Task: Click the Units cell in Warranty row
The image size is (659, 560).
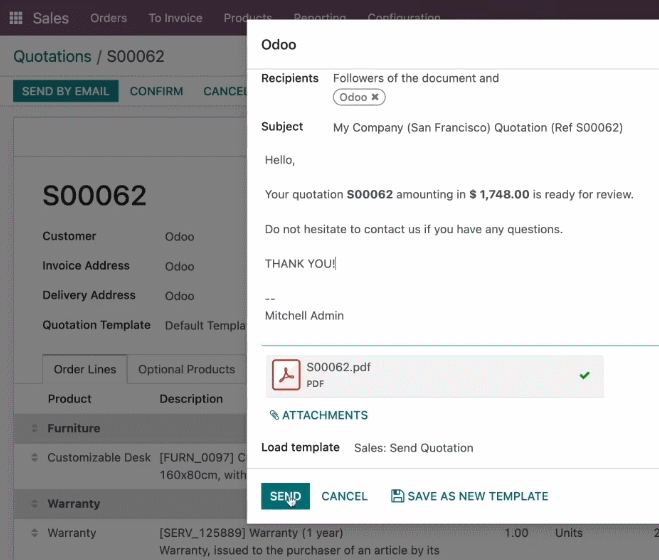Action: pos(569,533)
